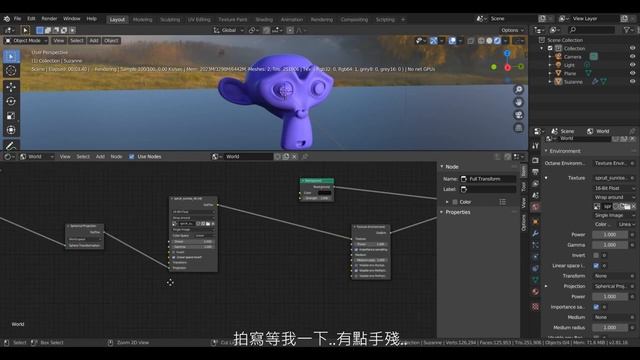Toggle Collection exclude checkbox in outliner
Viewport: 640px width, 360px height.
click(x=550, y=48)
